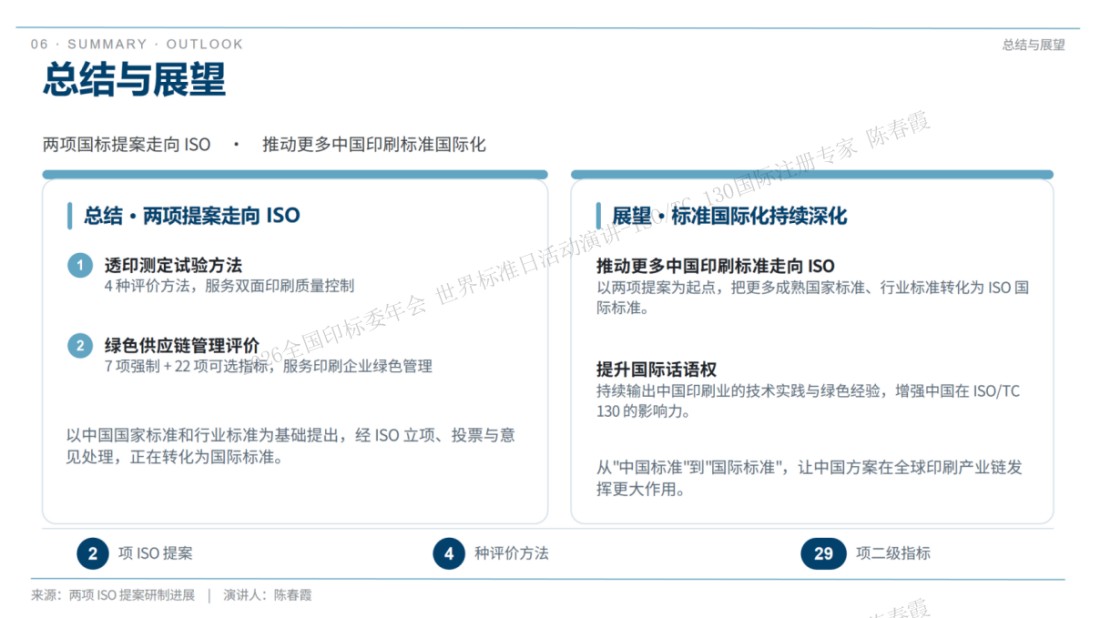Click the footer source 来源：两项 ISO 提案研制进展

[113, 596]
